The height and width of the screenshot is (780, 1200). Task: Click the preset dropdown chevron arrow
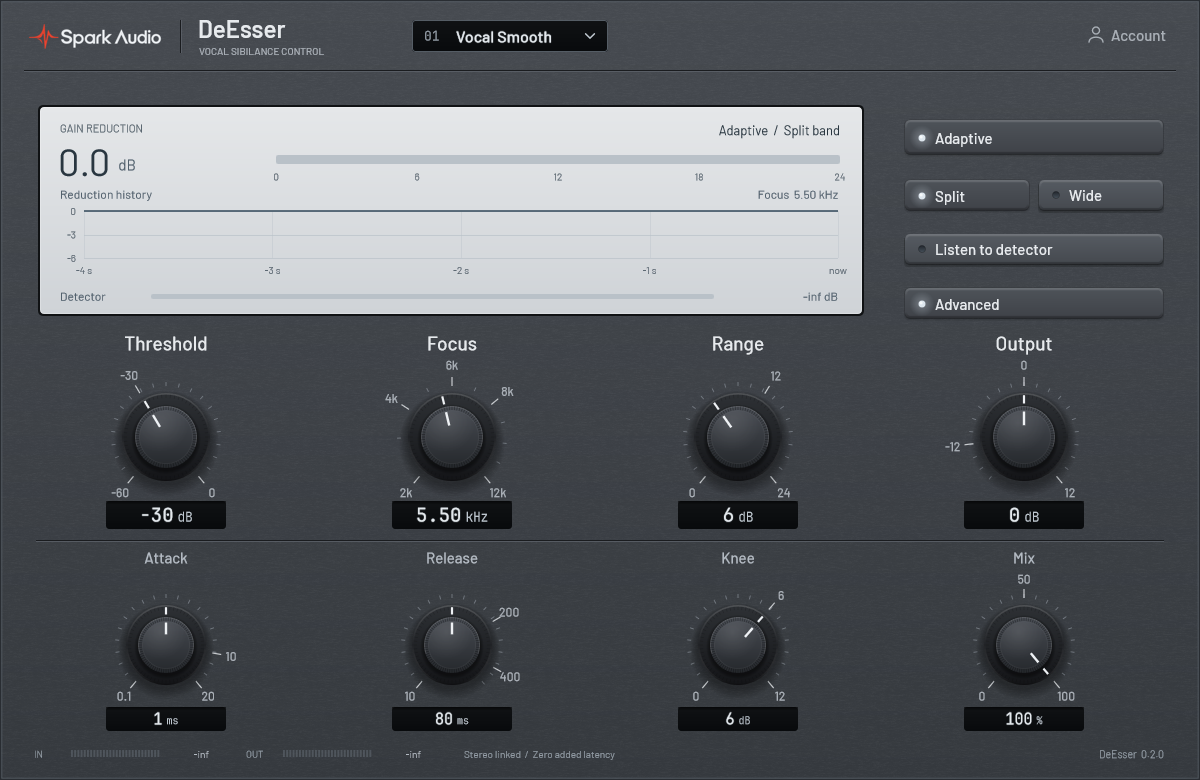point(590,36)
